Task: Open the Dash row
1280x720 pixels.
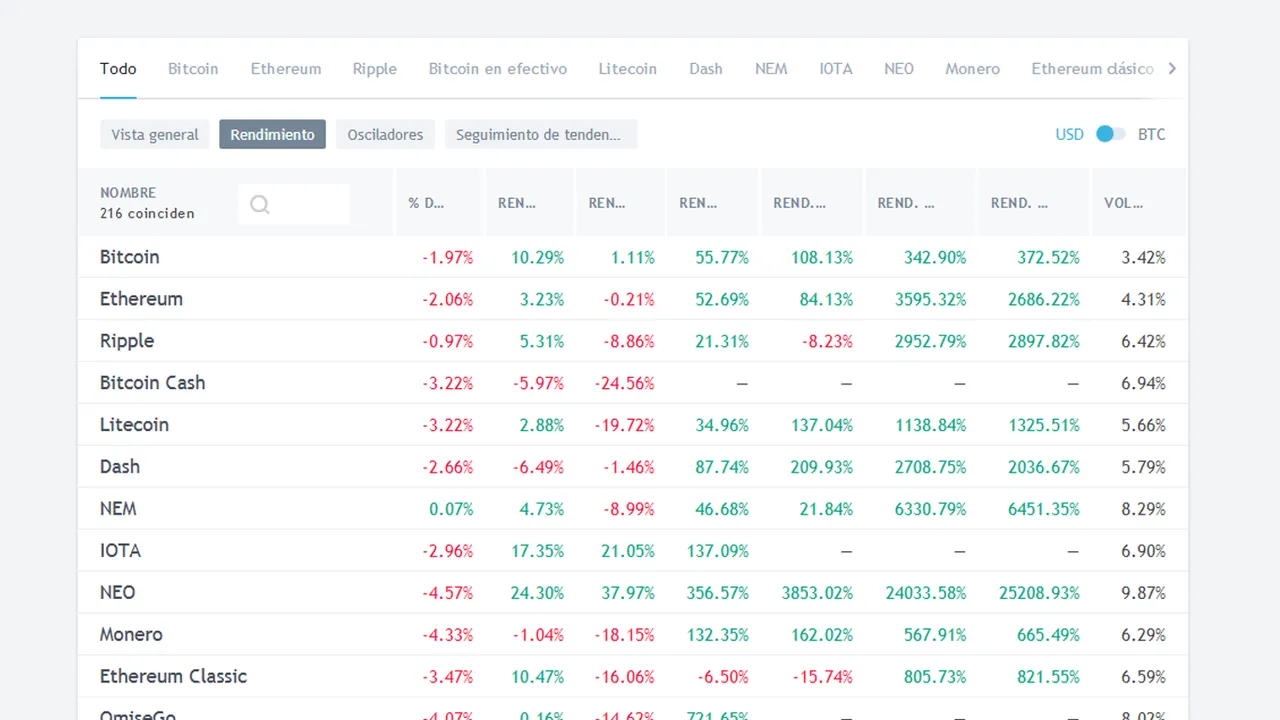Action: (633, 467)
